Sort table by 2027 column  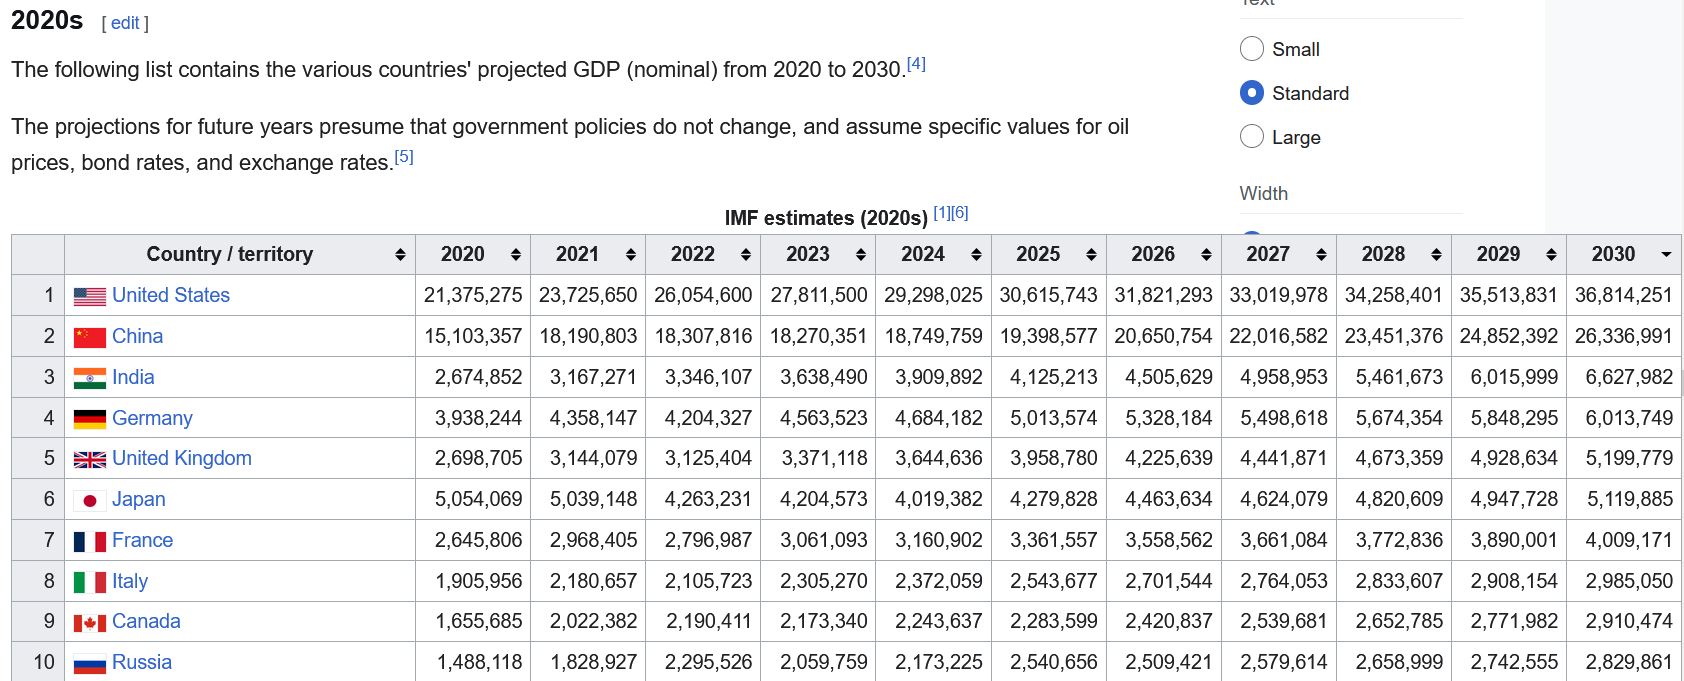pos(1279,254)
